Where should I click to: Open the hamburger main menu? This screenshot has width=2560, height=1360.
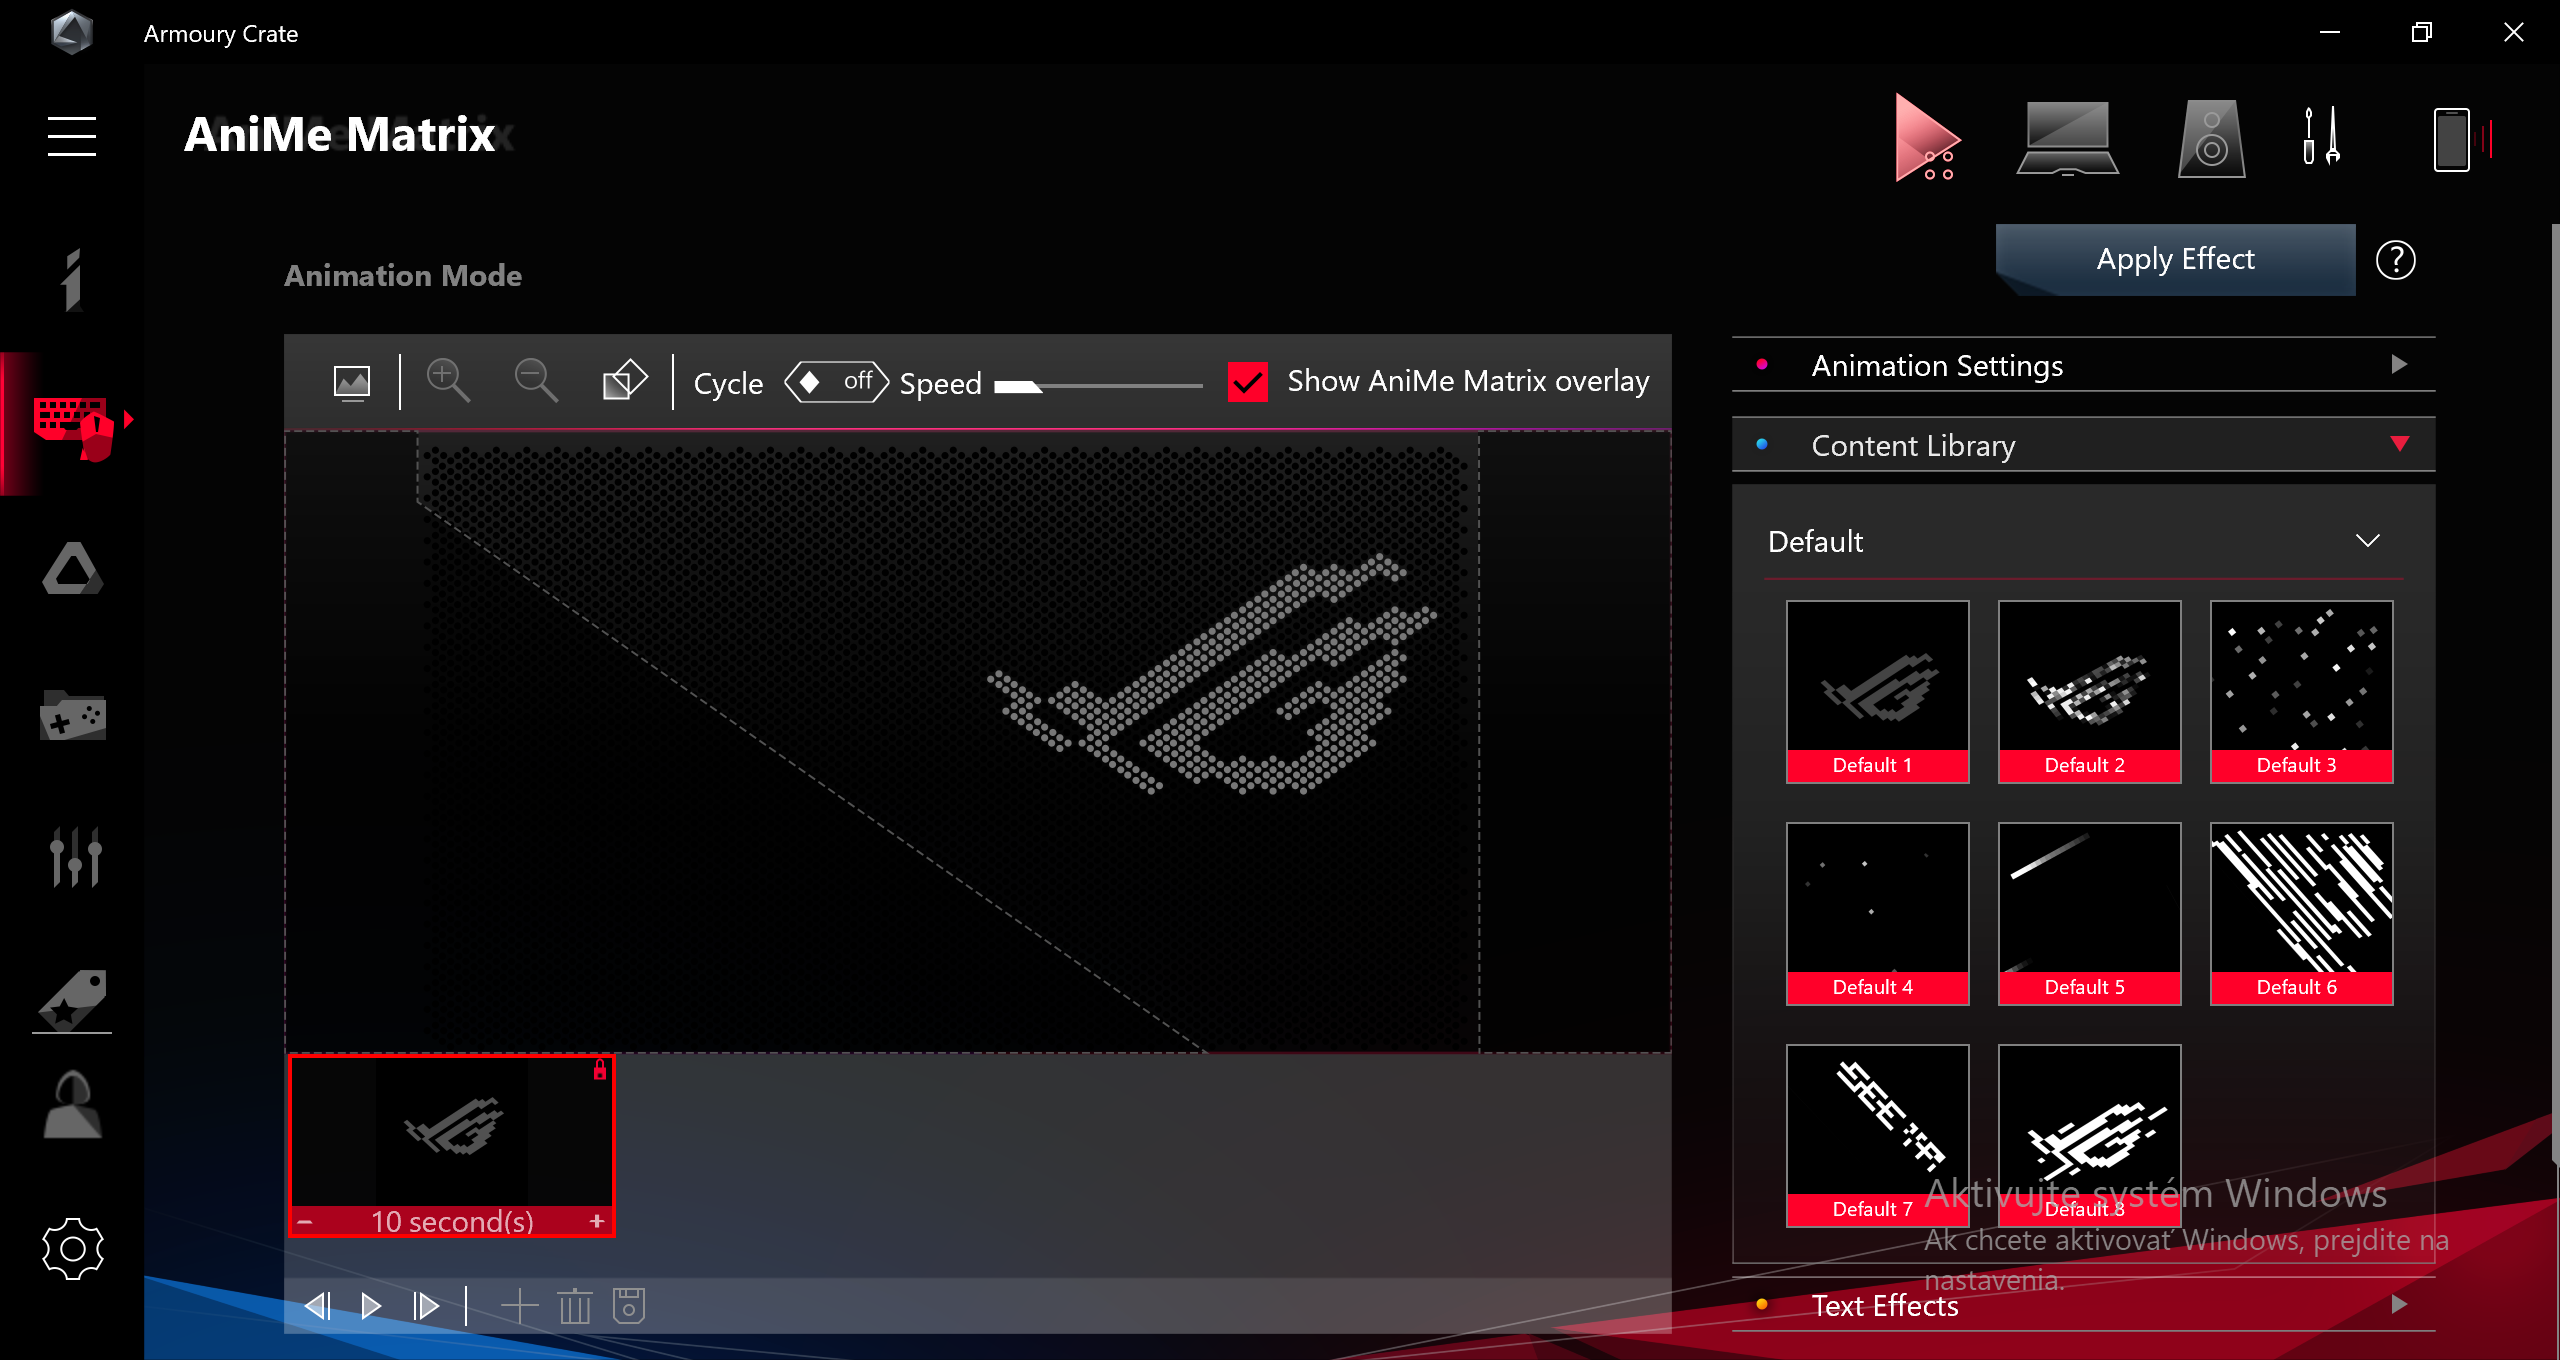[x=72, y=136]
